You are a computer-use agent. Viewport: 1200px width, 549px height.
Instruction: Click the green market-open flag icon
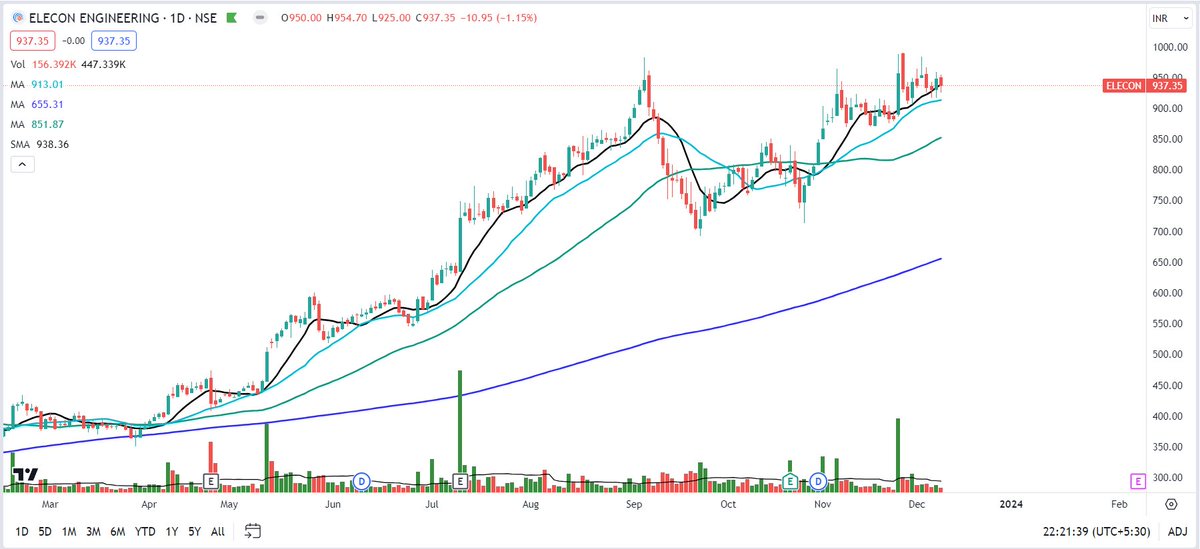[x=231, y=19]
